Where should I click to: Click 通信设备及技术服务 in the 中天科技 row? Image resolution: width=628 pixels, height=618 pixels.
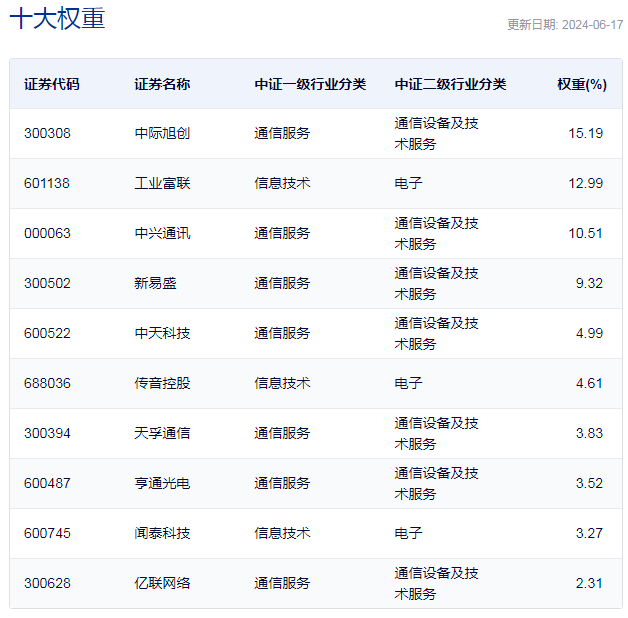[x=437, y=333]
